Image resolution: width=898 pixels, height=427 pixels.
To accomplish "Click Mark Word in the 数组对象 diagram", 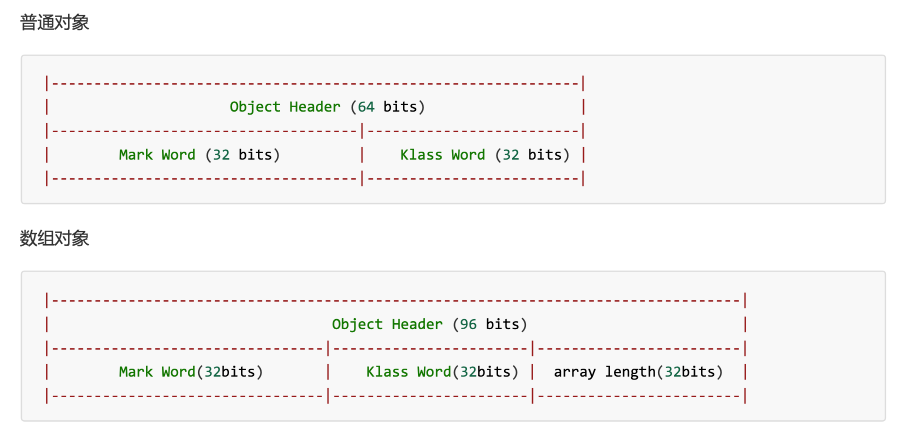I will (157, 372).
